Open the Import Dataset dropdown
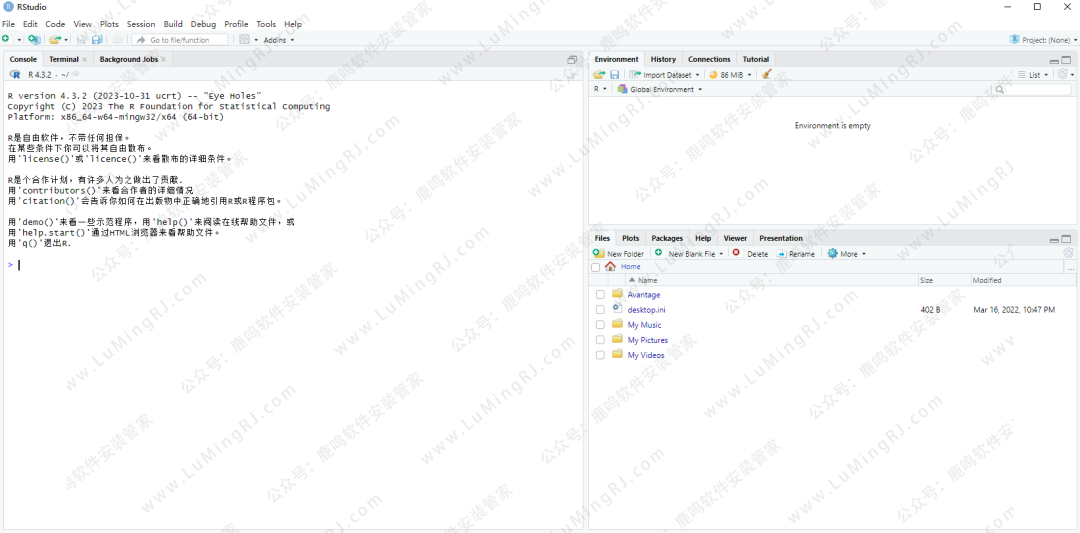This screenshot has height=533, width=1080. pos(665,74)
